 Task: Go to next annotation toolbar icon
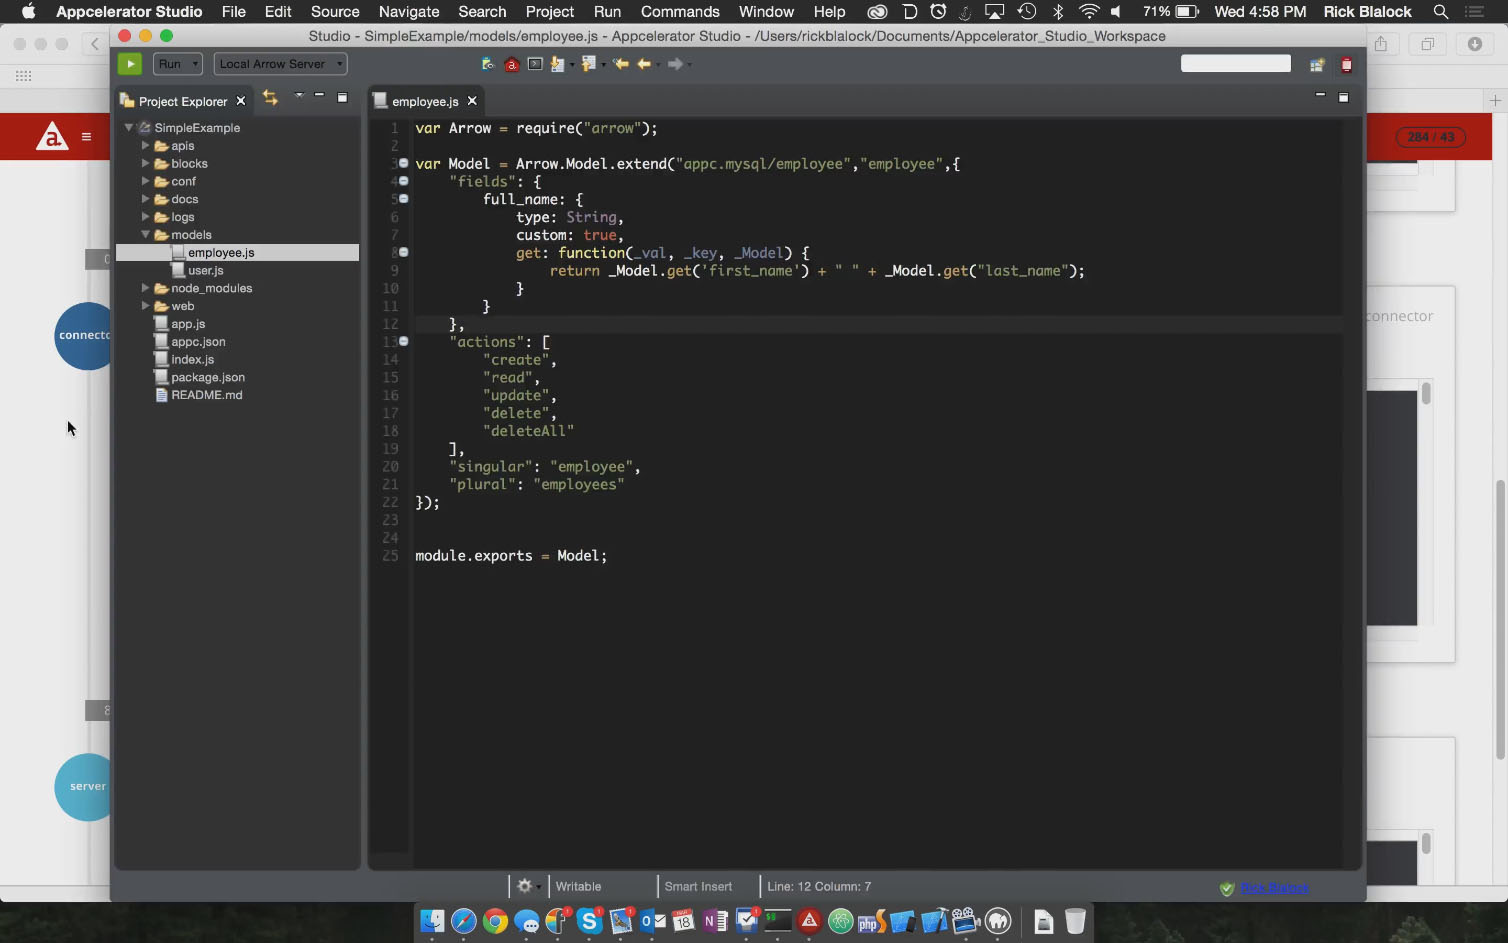[x=558, y=64]
